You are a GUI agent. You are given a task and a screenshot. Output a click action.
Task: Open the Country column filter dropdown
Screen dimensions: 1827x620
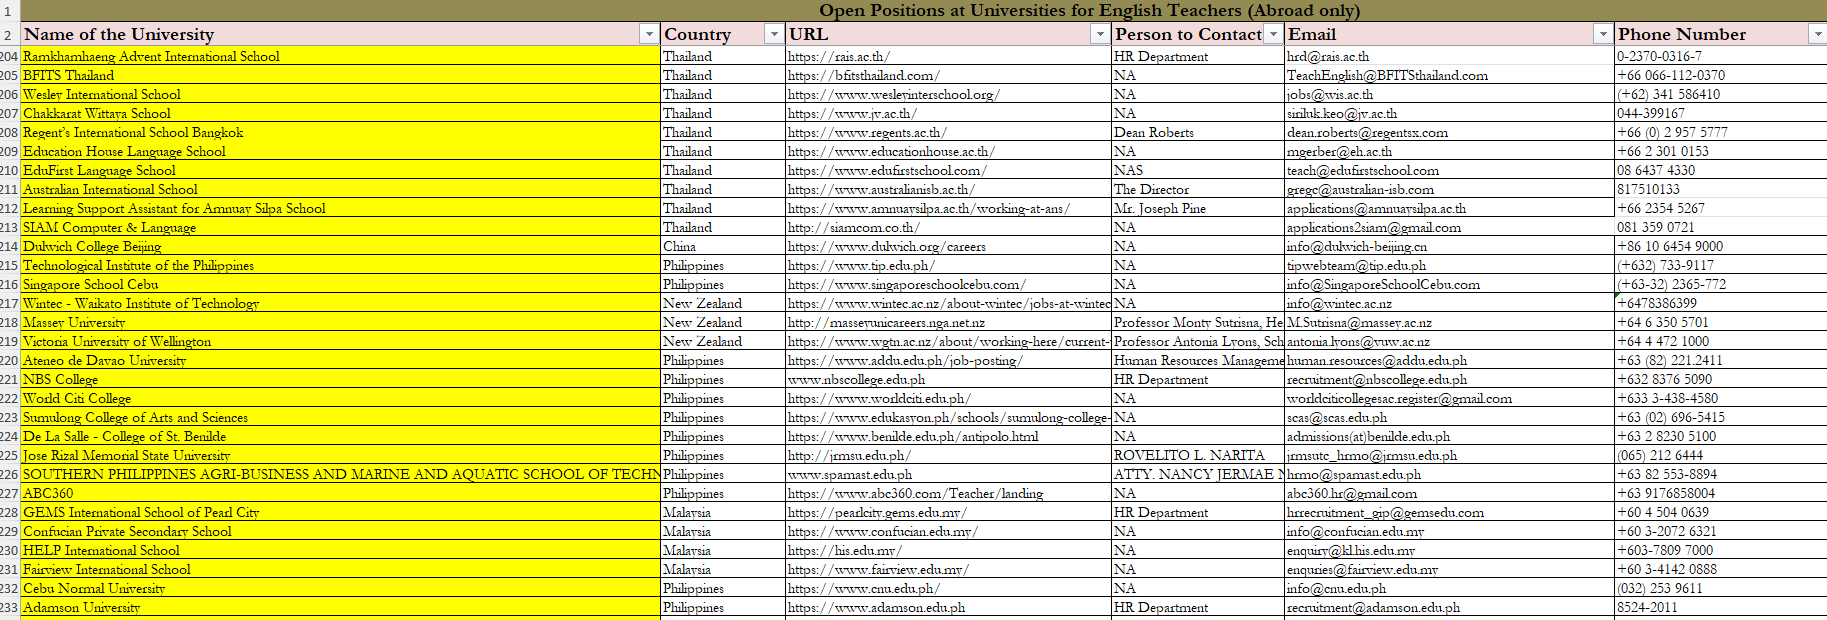click(773, 35)
